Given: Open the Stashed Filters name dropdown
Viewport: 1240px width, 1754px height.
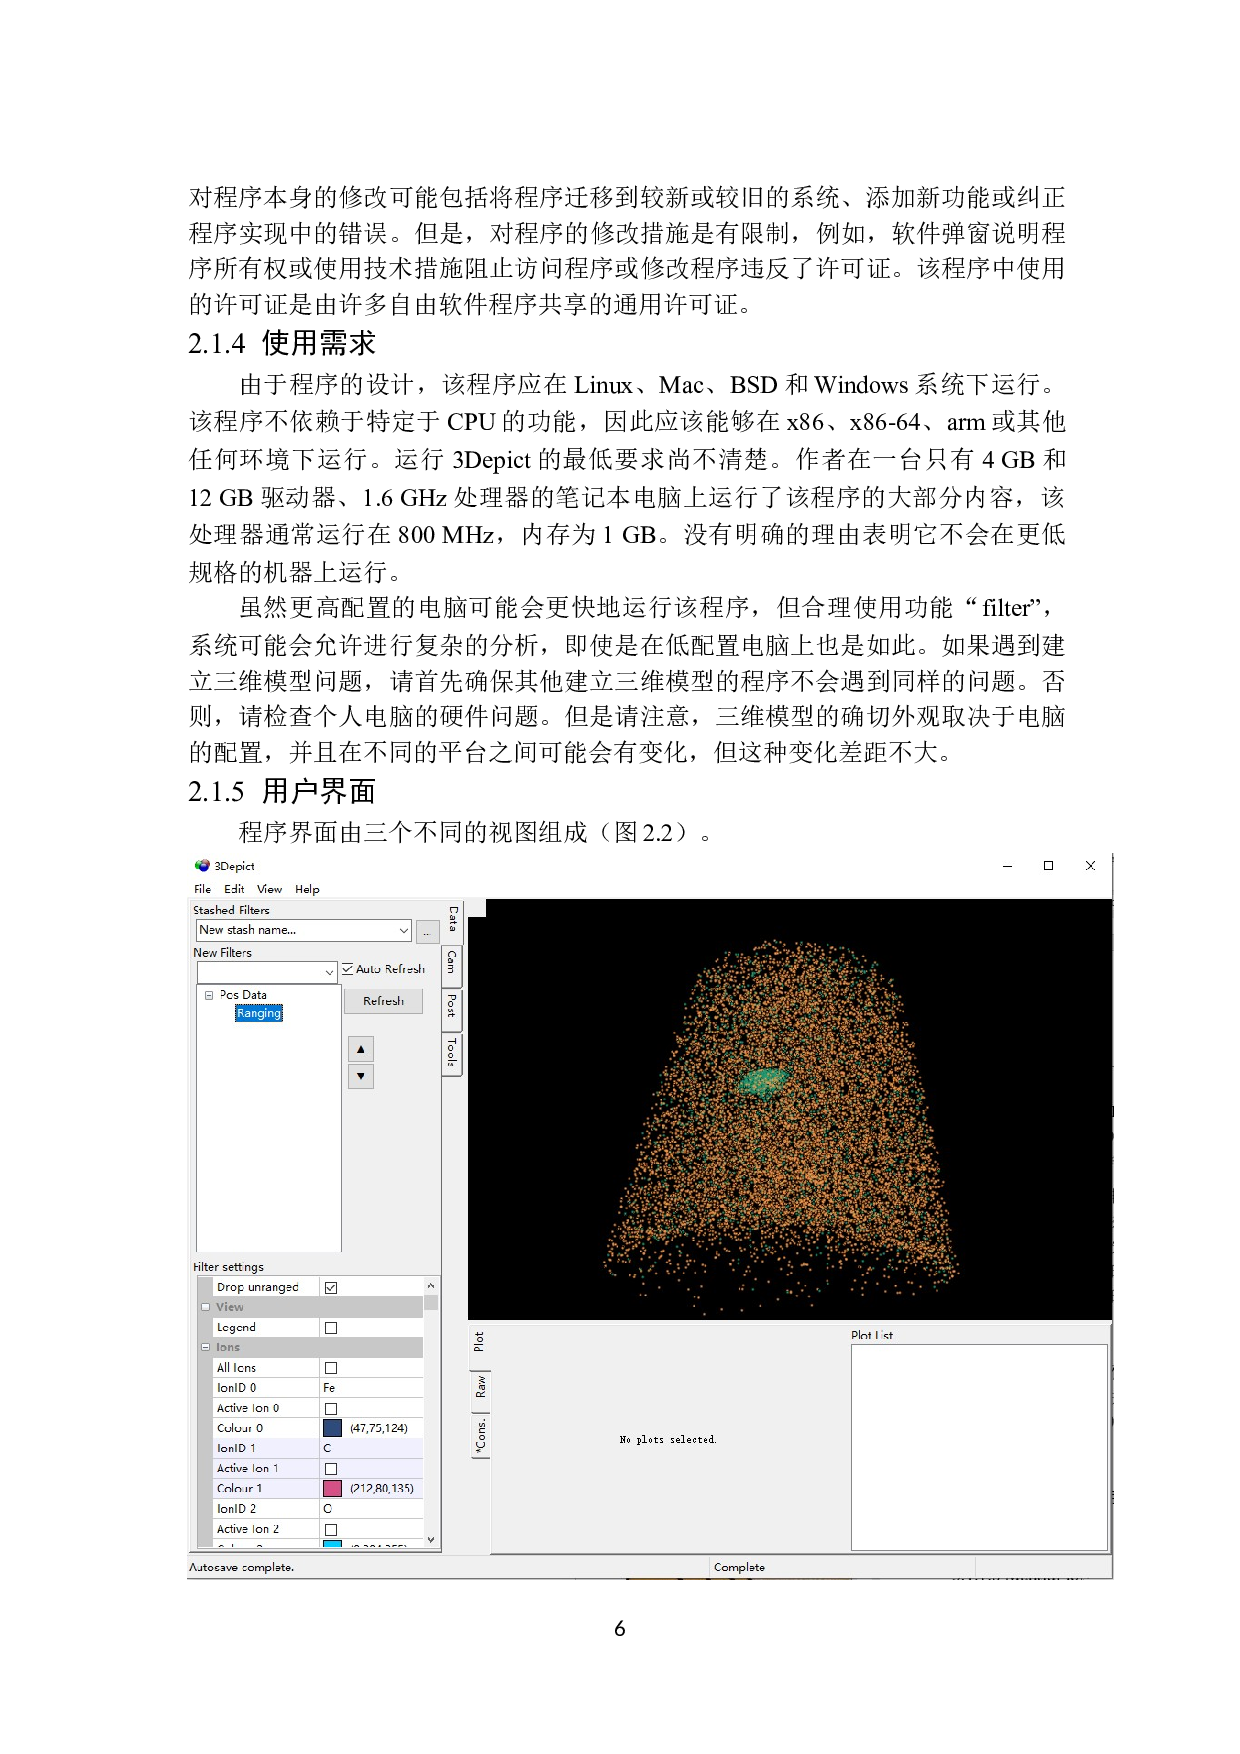Looking at the screenshot, I should pyautogui.click(x=403, y=931).
